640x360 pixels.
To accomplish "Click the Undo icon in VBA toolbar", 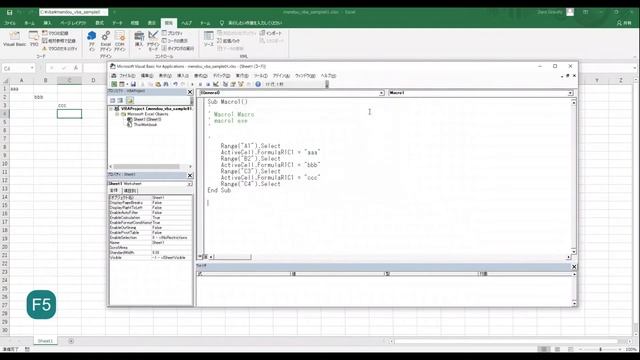I will tap(175, 84).
